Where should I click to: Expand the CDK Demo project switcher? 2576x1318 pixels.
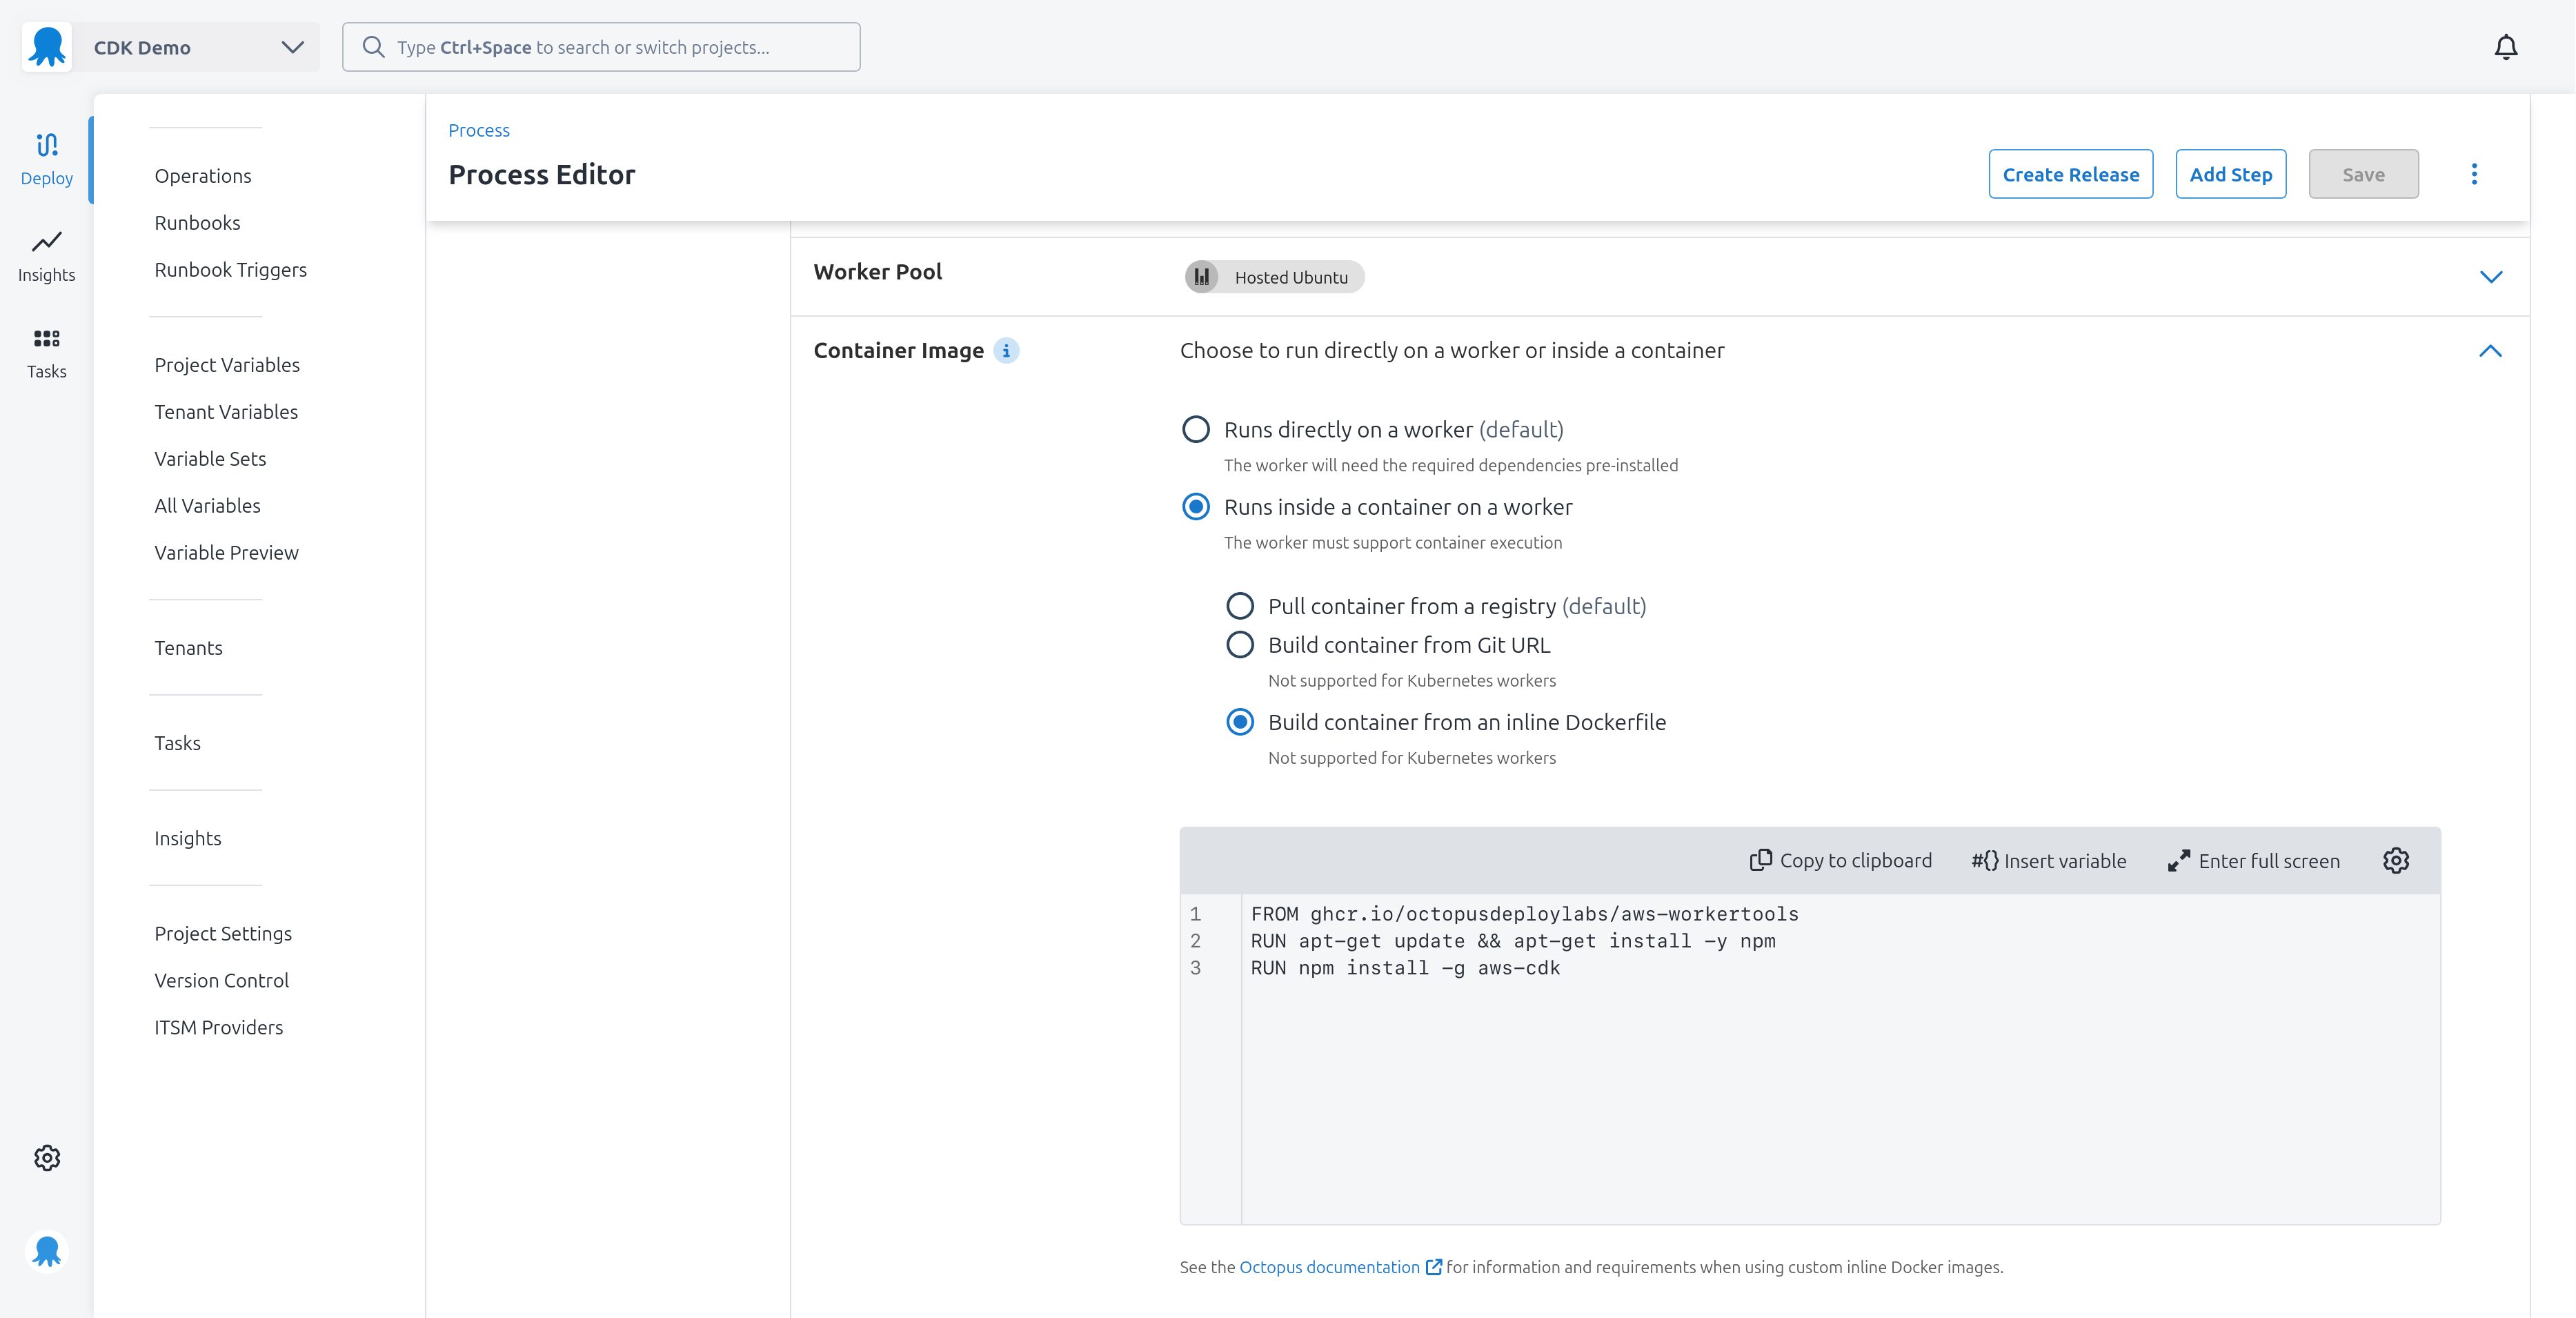(291, 46)
